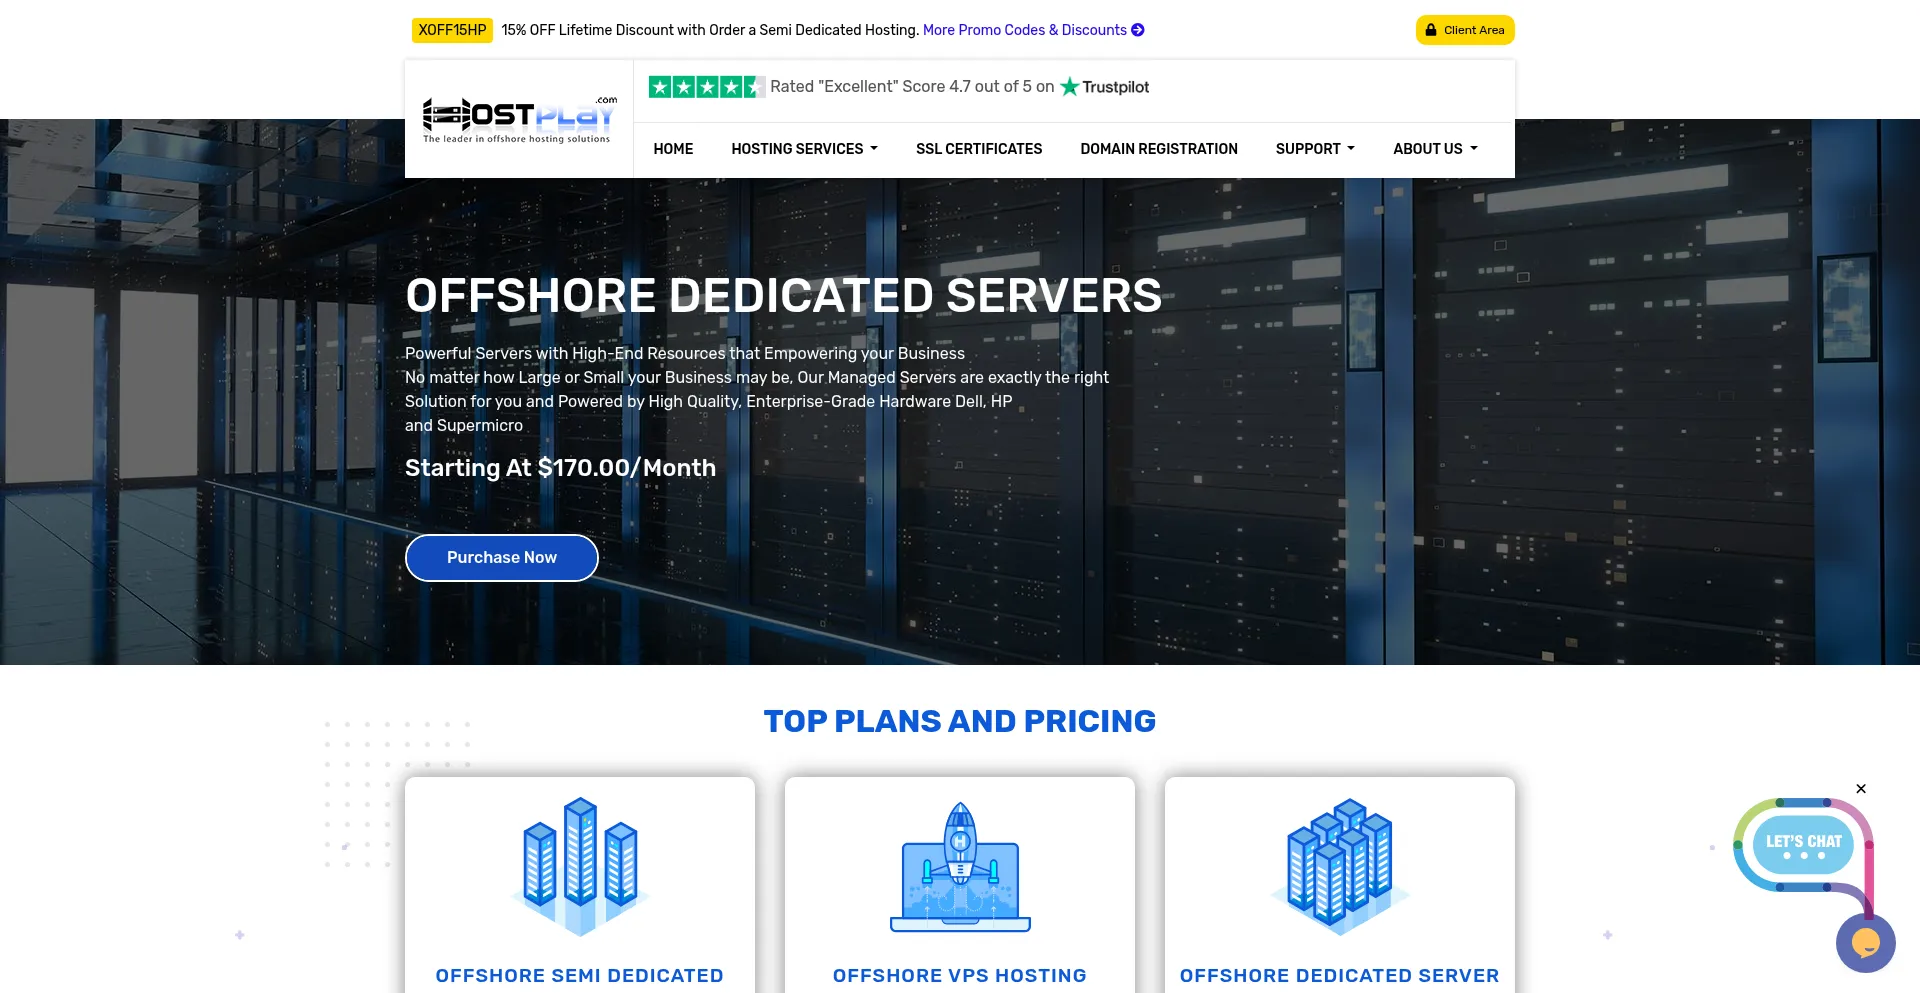Click the Offshore Semi Dedicated servers icon
This screenshot has width=1920, height=993.
(580, 866)
